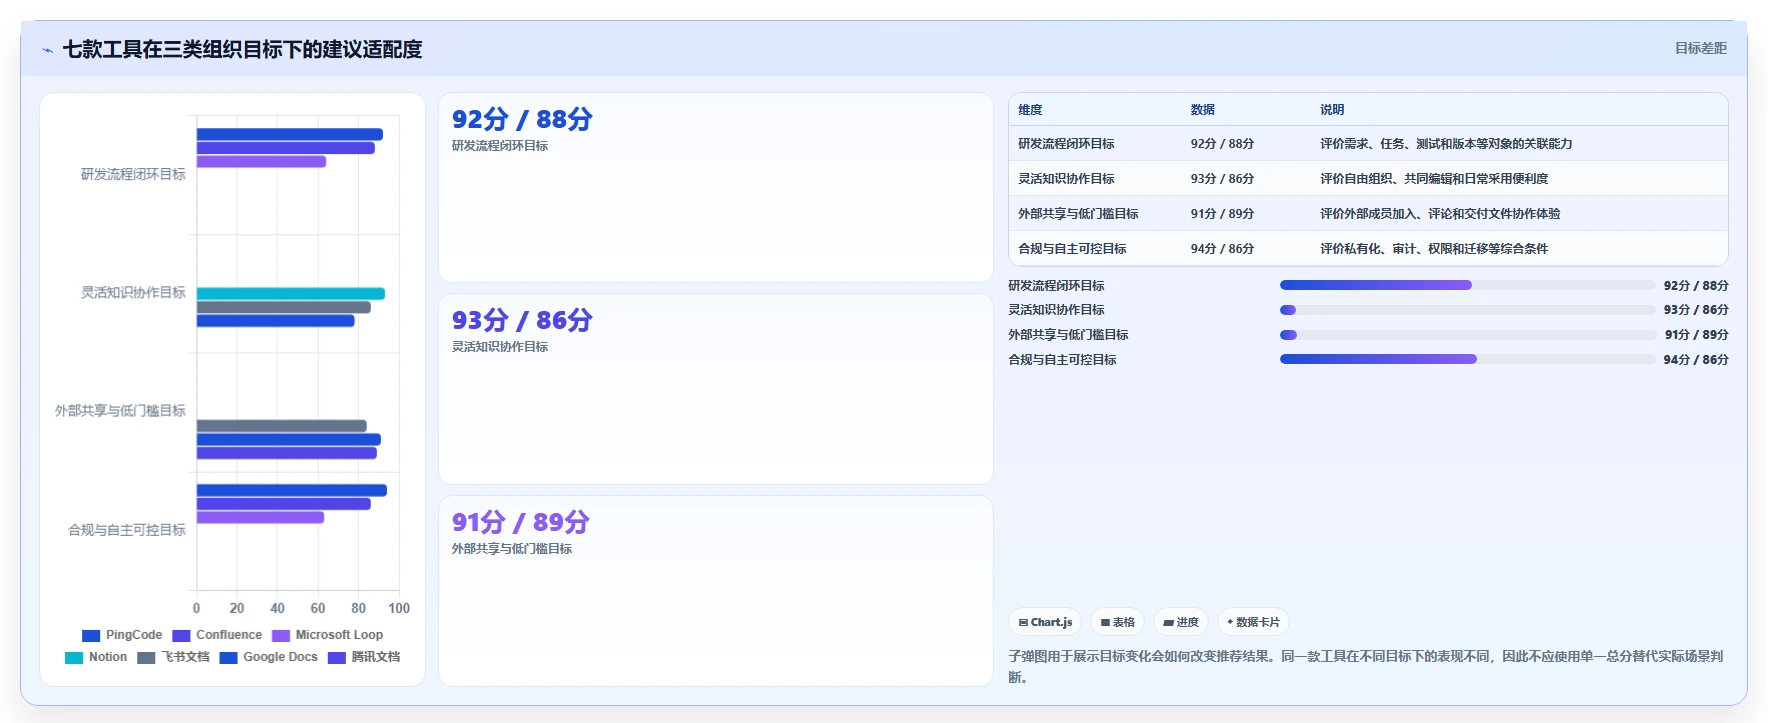This screenshot has width=1768, height=723.
Task: Click the 进度 tag chip
Action: (1181, 622)
